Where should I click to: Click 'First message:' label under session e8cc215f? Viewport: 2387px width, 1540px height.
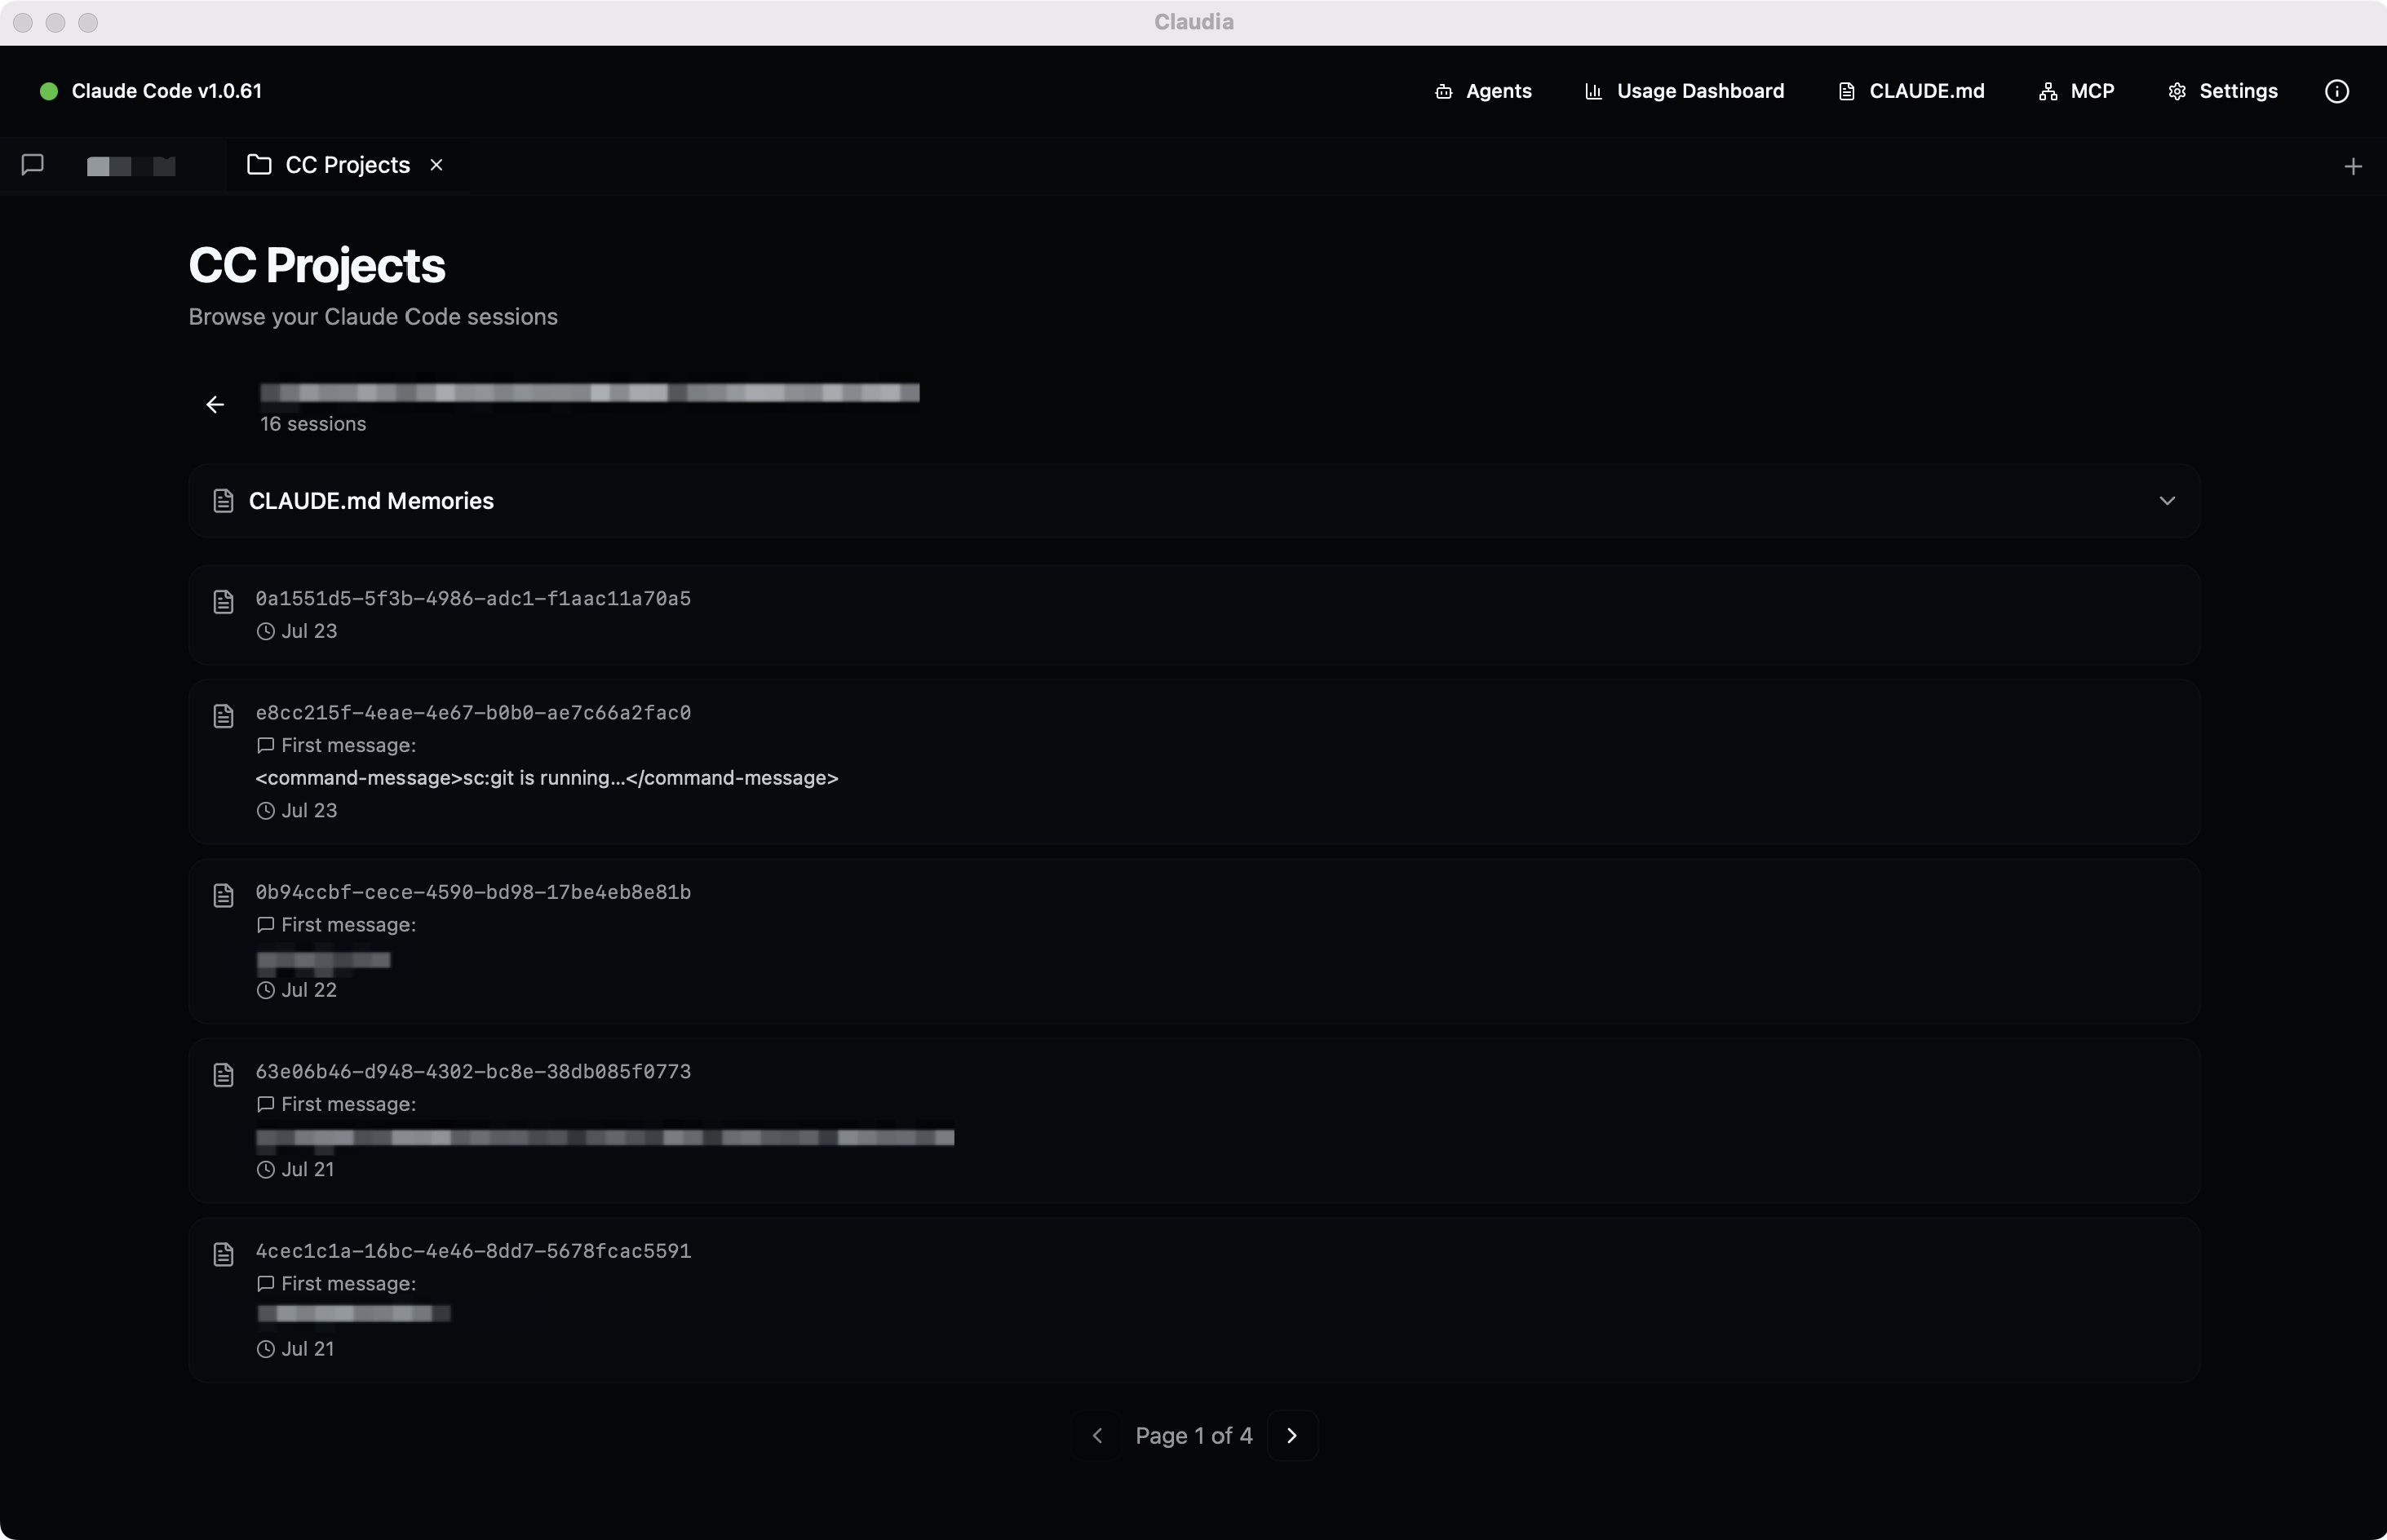348,745
